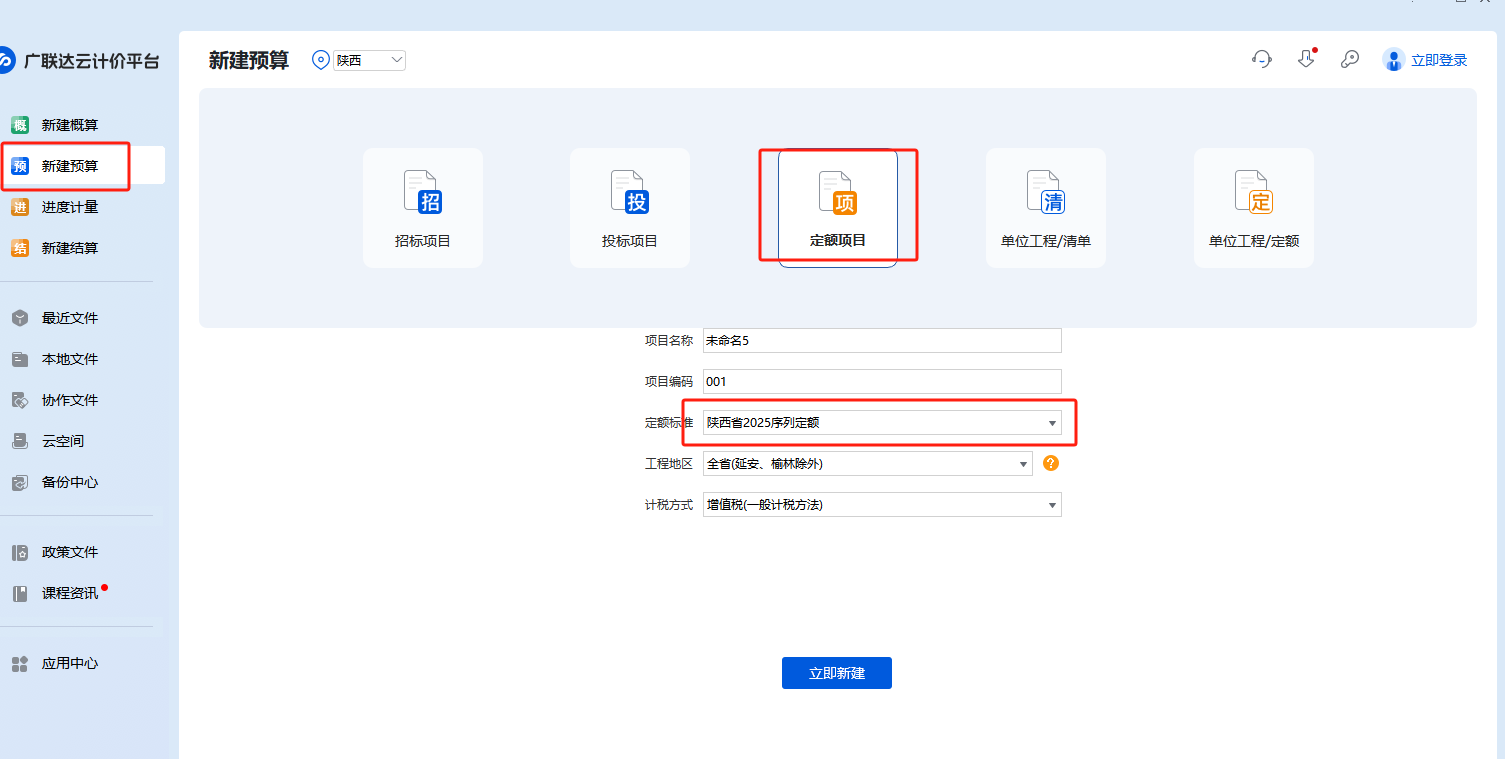Click the 进度计量 orange icon
This screenshot has width=1505, height=759.
coord(20,207)
